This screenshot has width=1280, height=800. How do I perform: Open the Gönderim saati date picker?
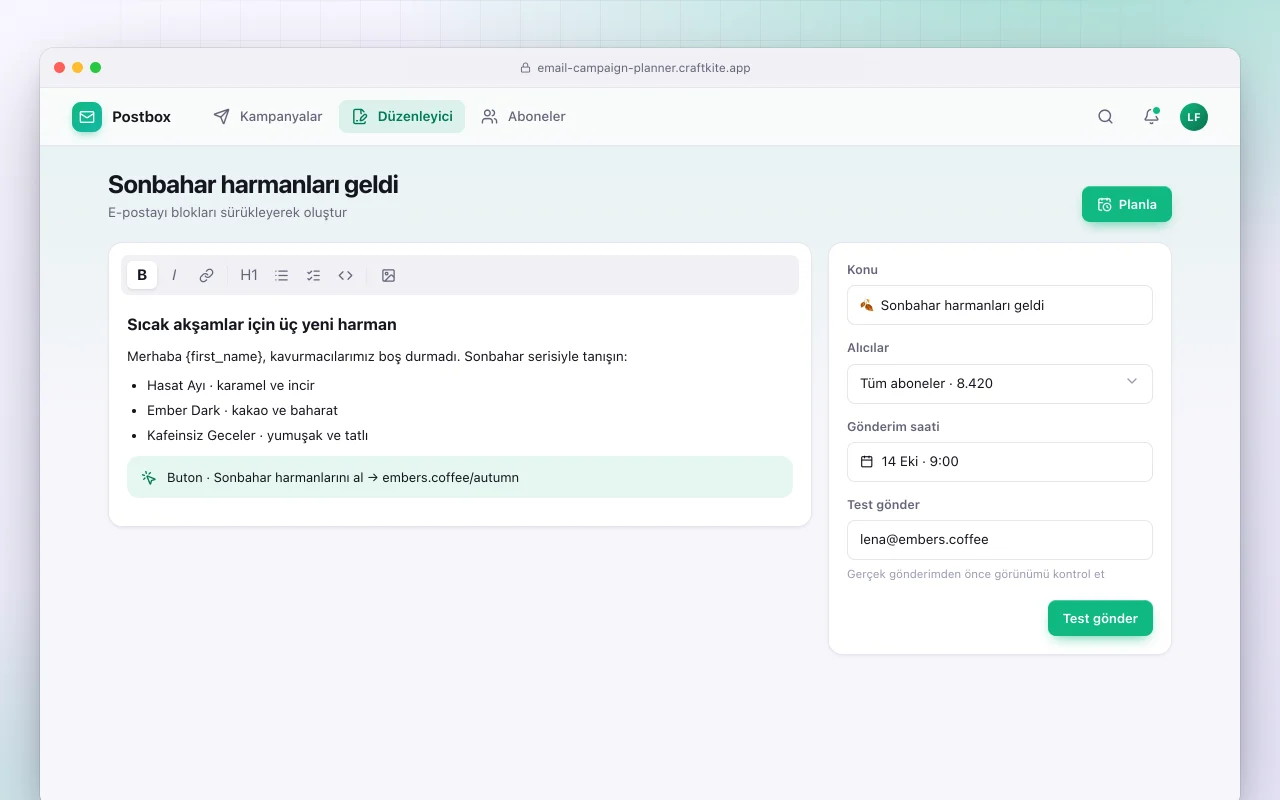coord(1000,462)
